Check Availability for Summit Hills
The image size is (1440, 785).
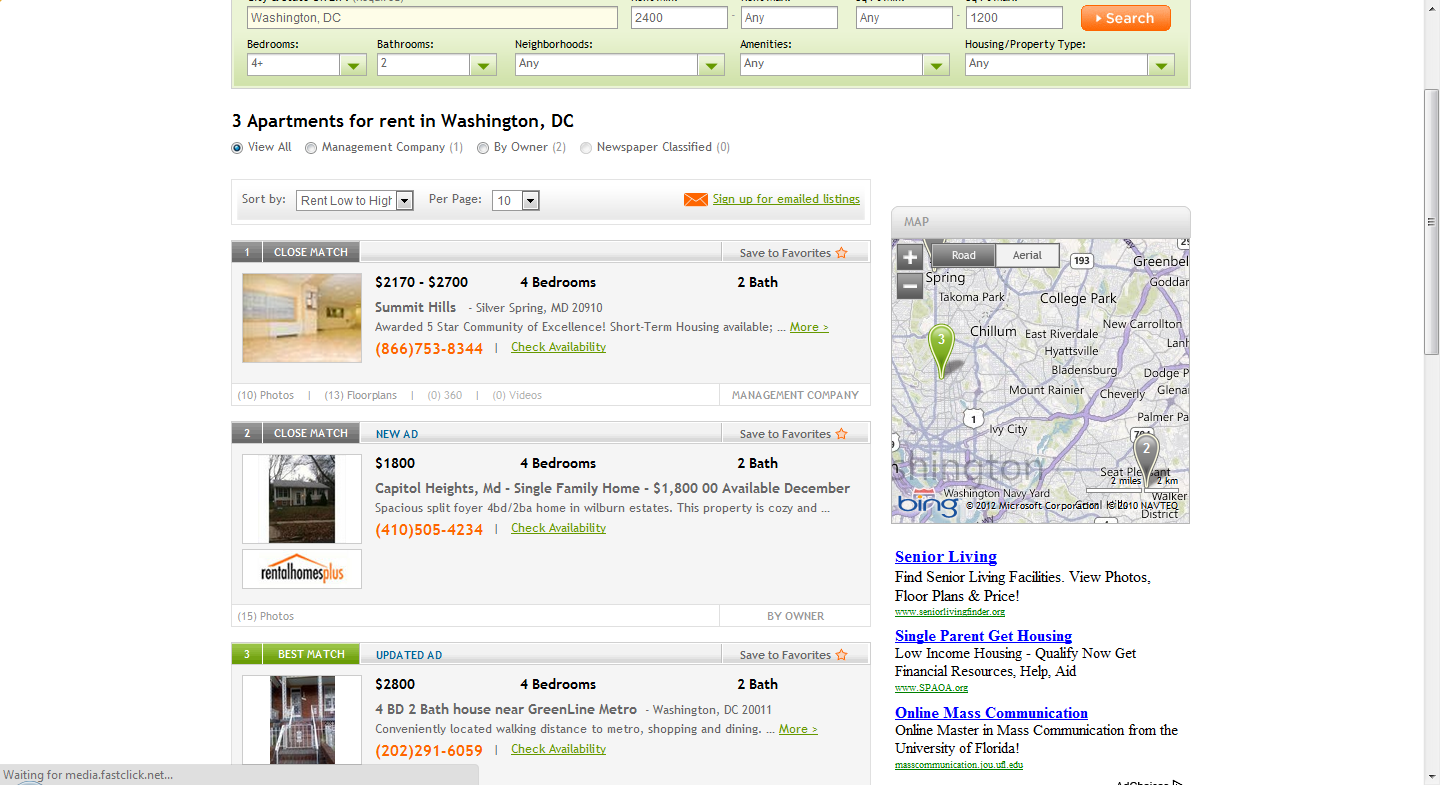558,347
